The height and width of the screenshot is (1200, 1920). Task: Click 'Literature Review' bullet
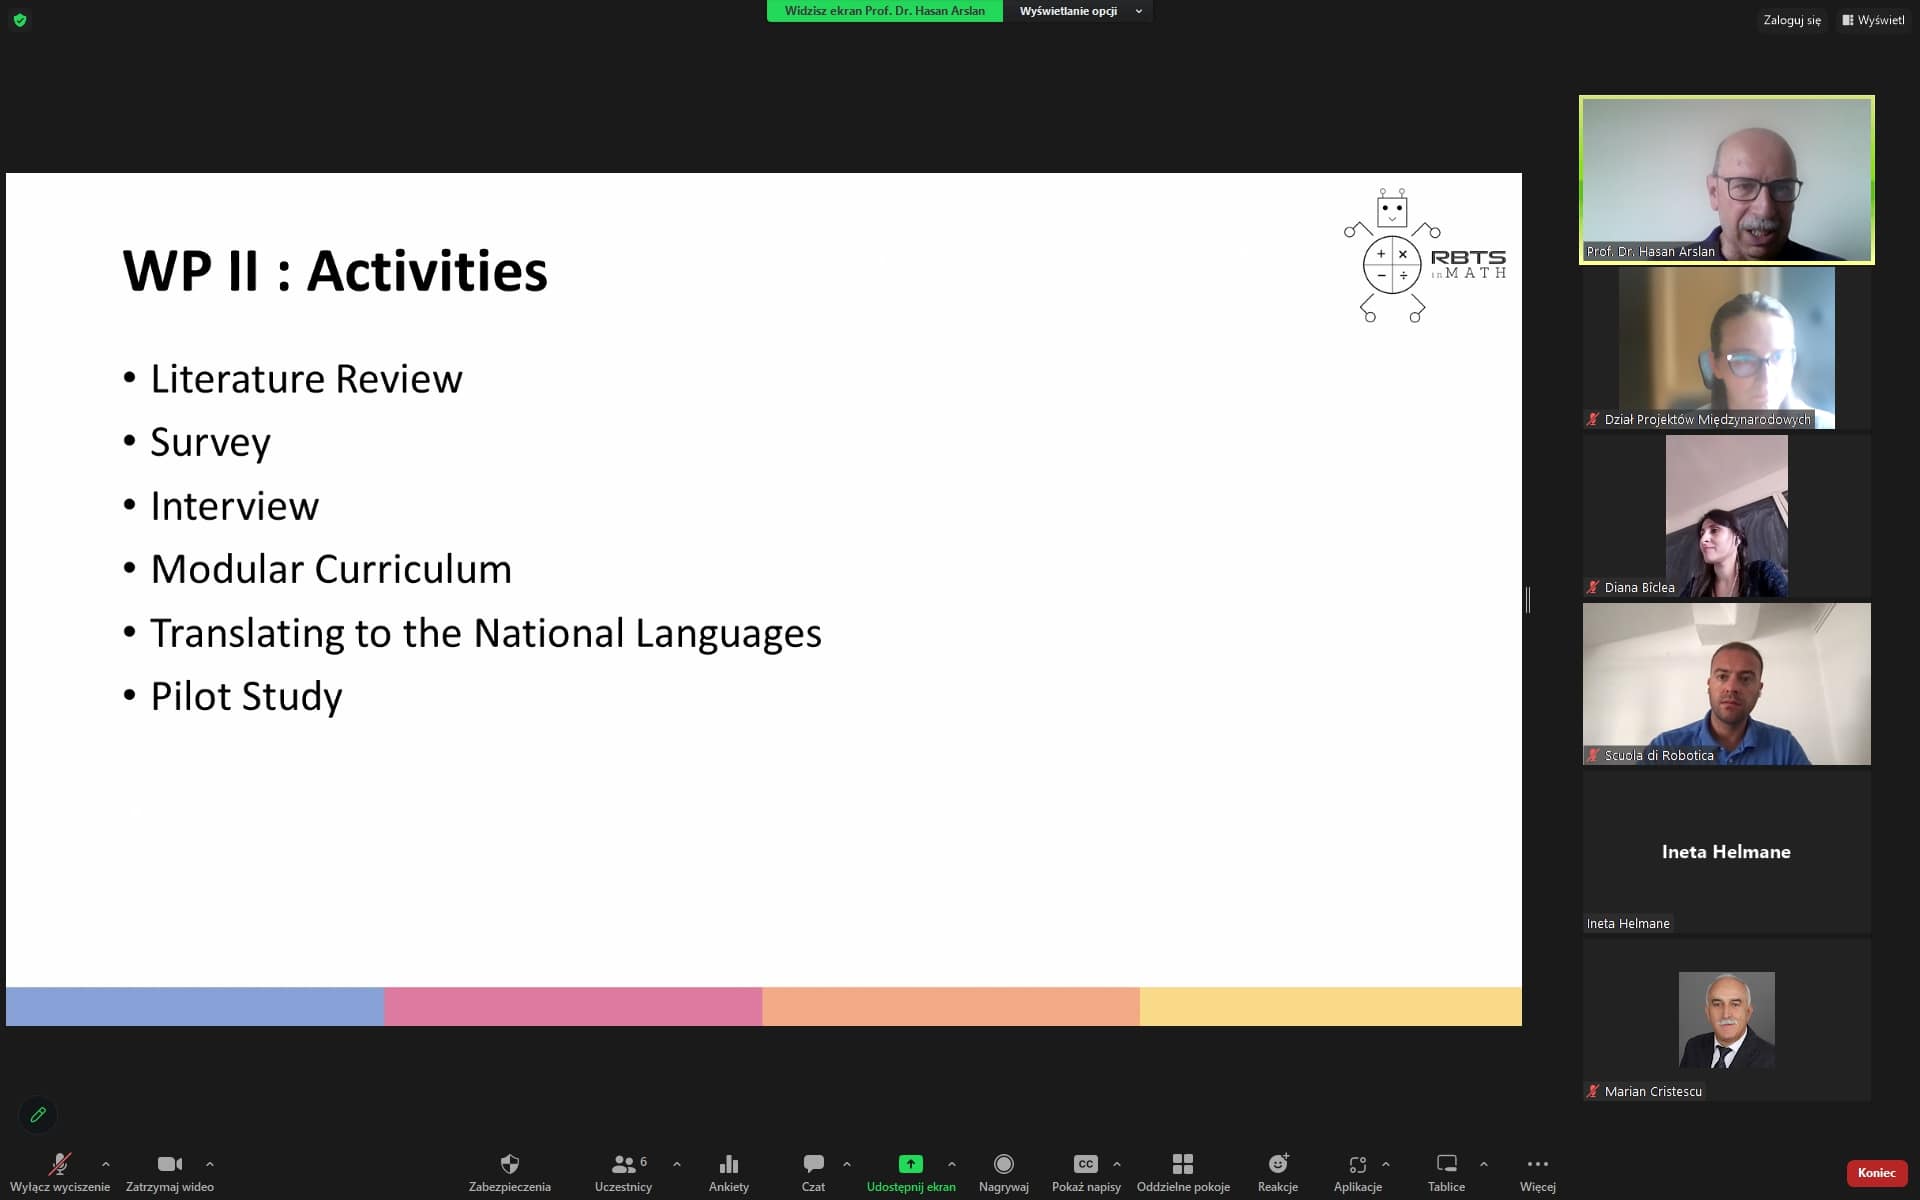(306, 379)
